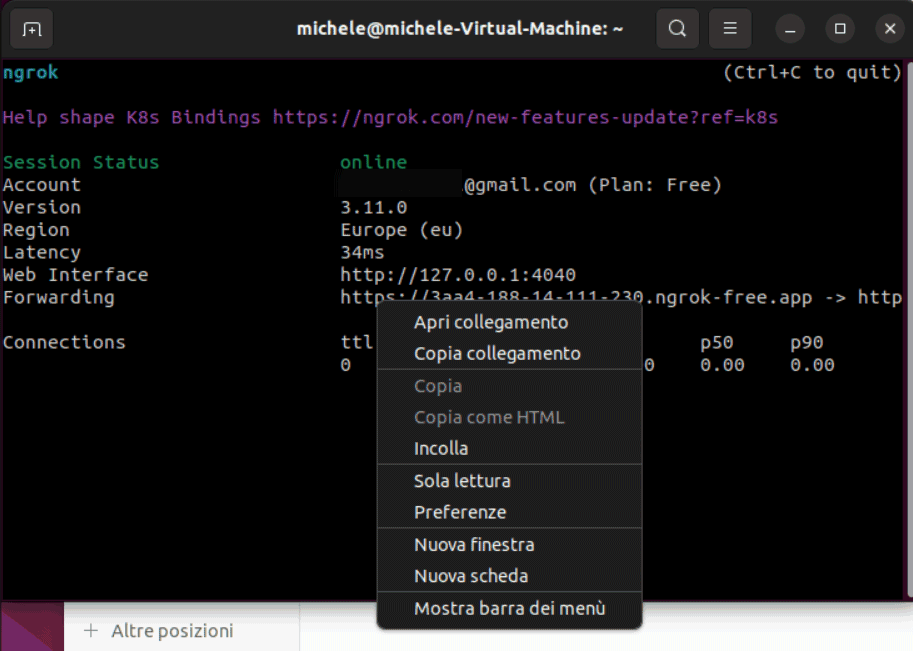The image size is (913, 651).
Task: Click the 'Connections' label
Action: (x=64, y=342)
